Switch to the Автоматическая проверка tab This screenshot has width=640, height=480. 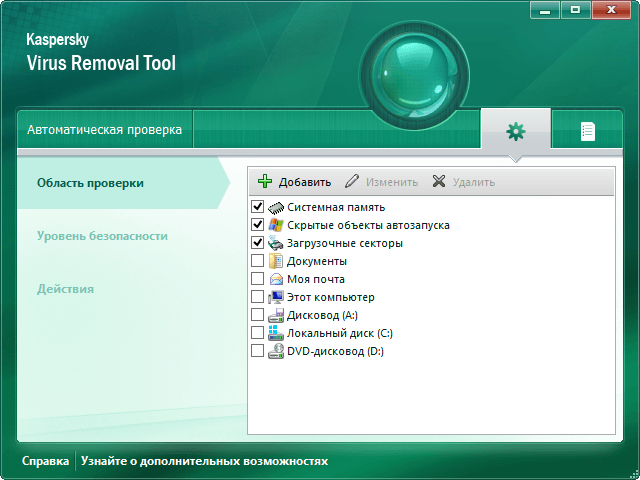click(104, 130)
